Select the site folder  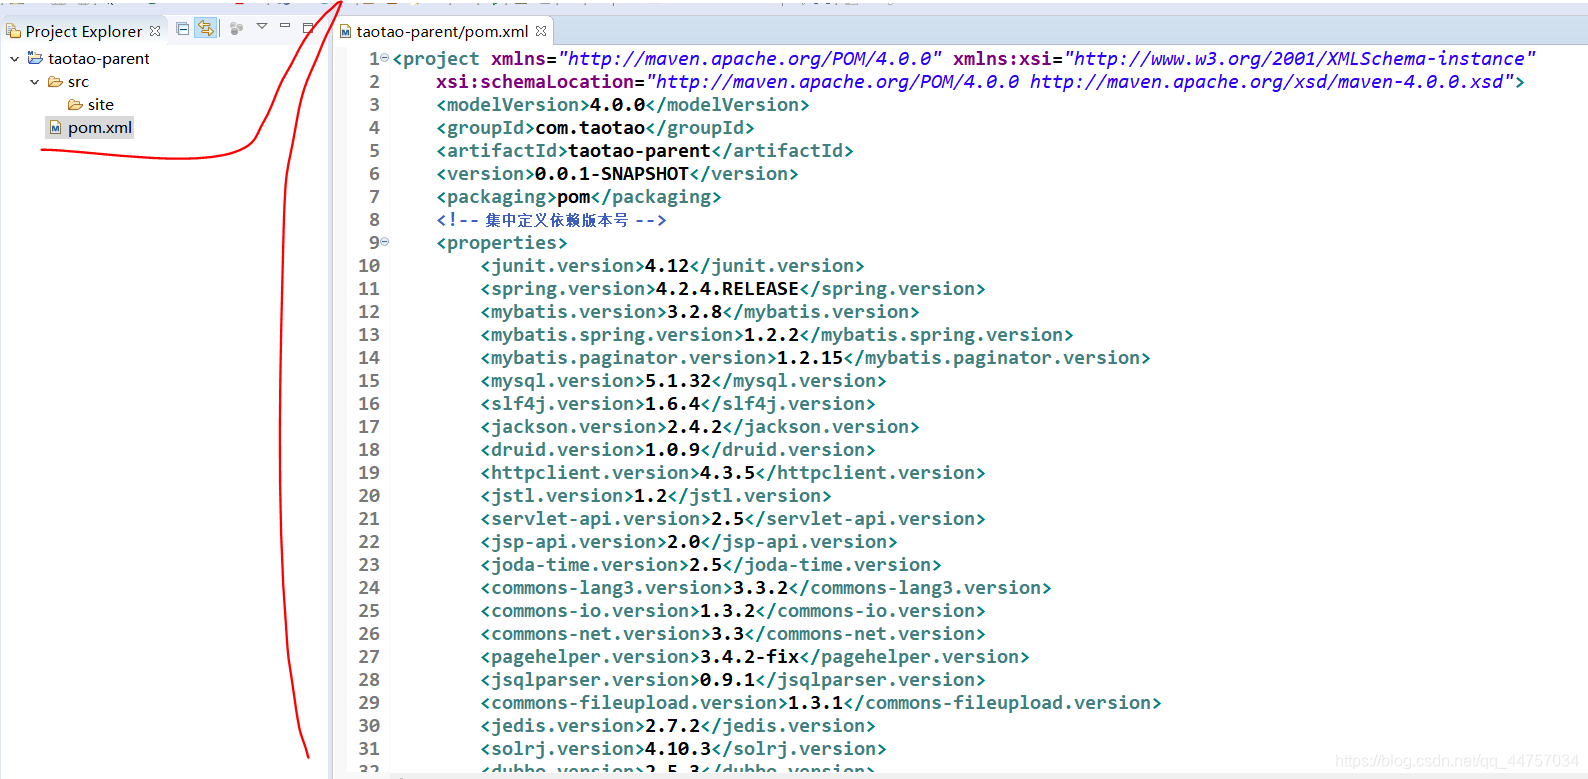pyautogui.click(x=100, y=105)
